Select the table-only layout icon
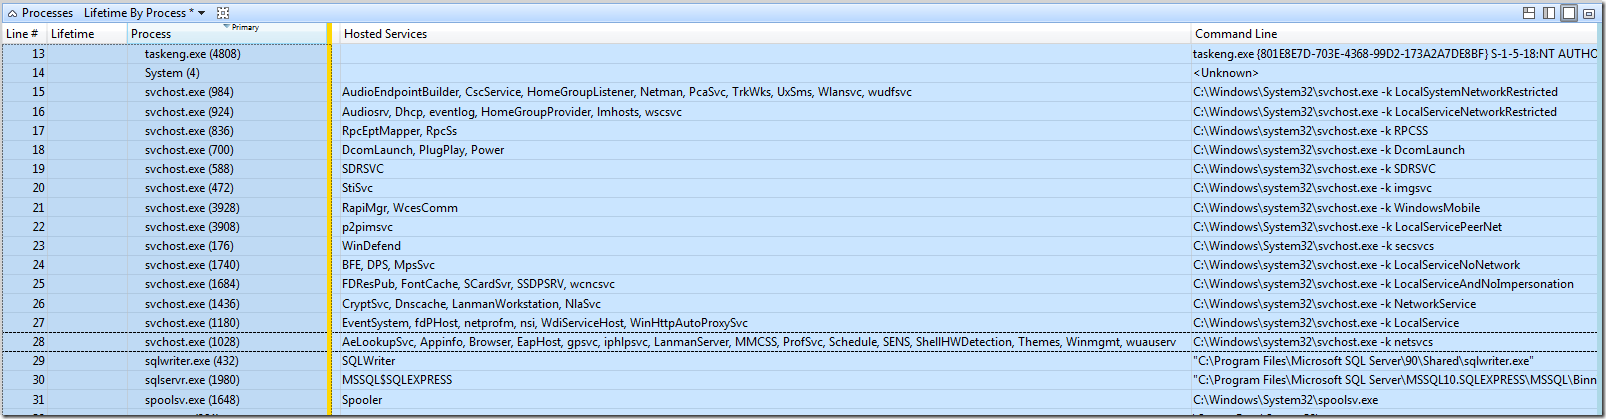1606x419 pixels. pos(1569,13)
